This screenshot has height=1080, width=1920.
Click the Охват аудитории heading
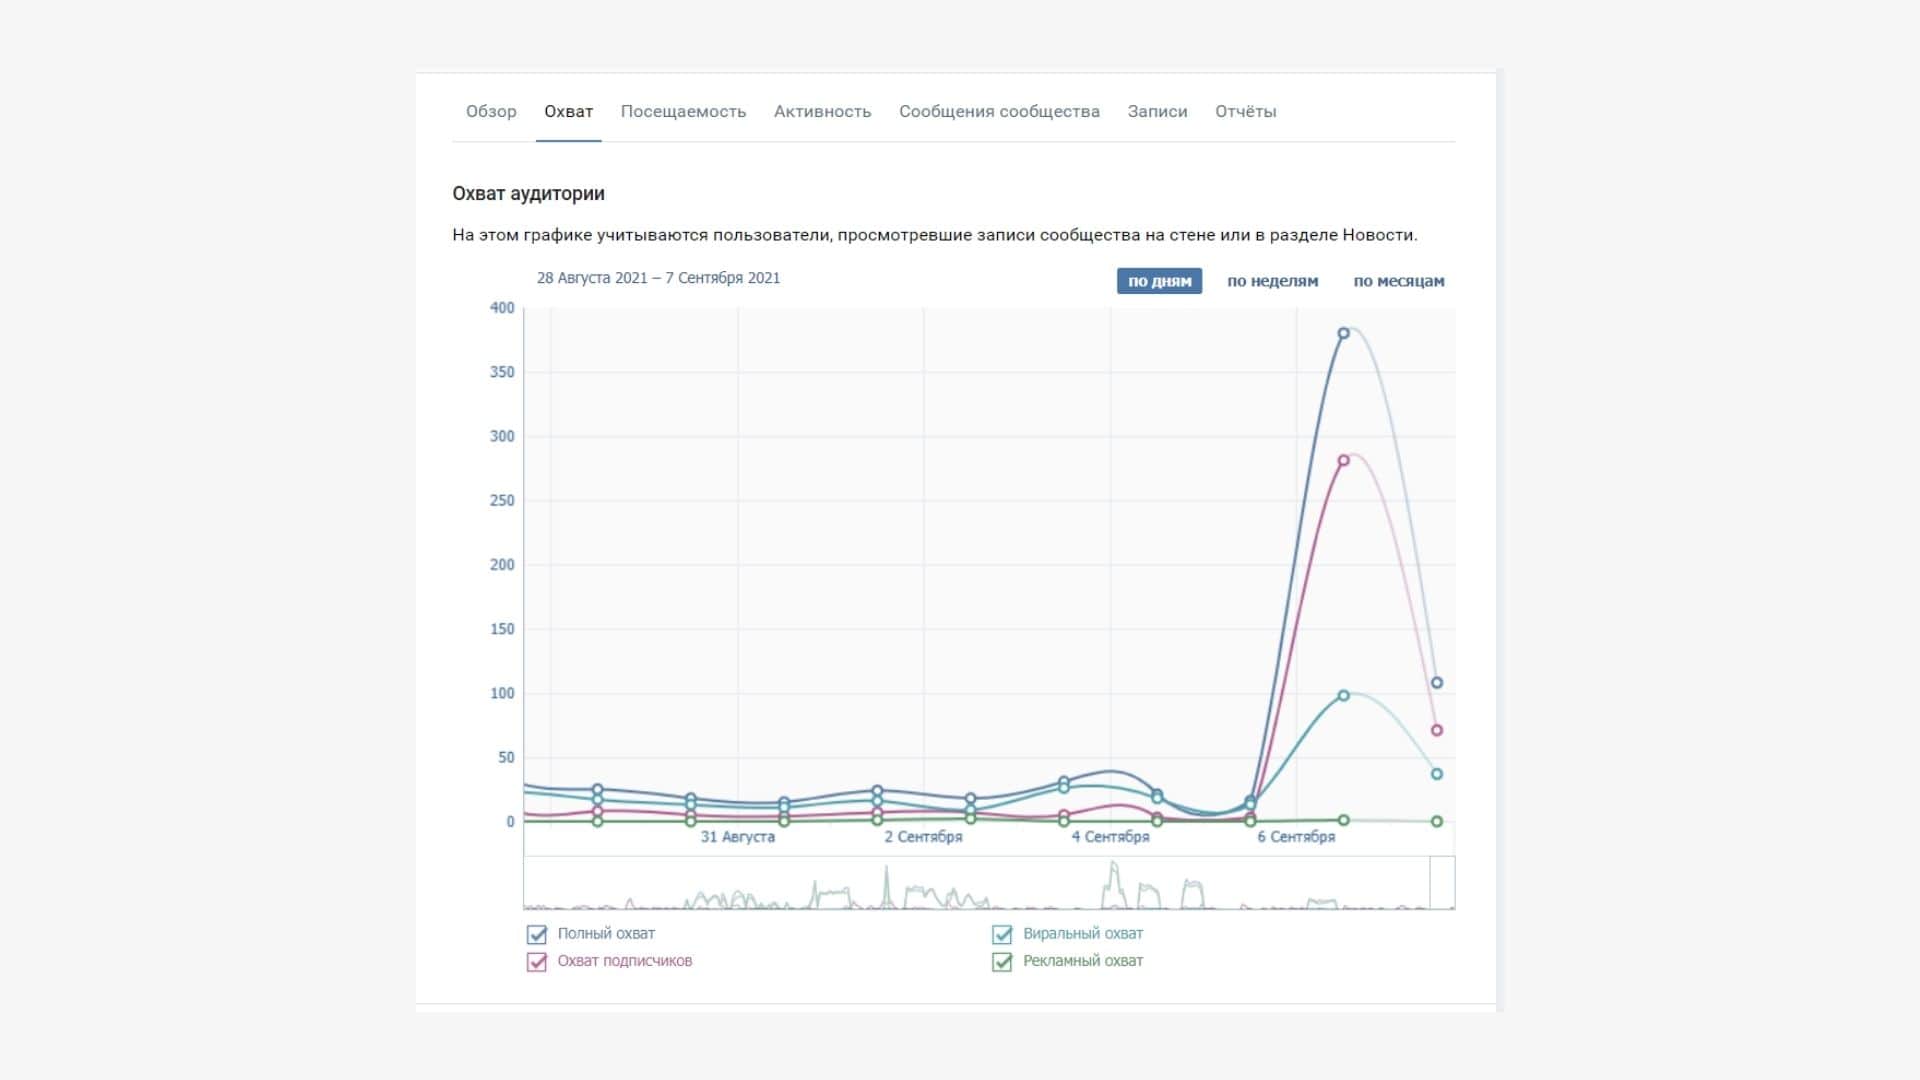528,194
